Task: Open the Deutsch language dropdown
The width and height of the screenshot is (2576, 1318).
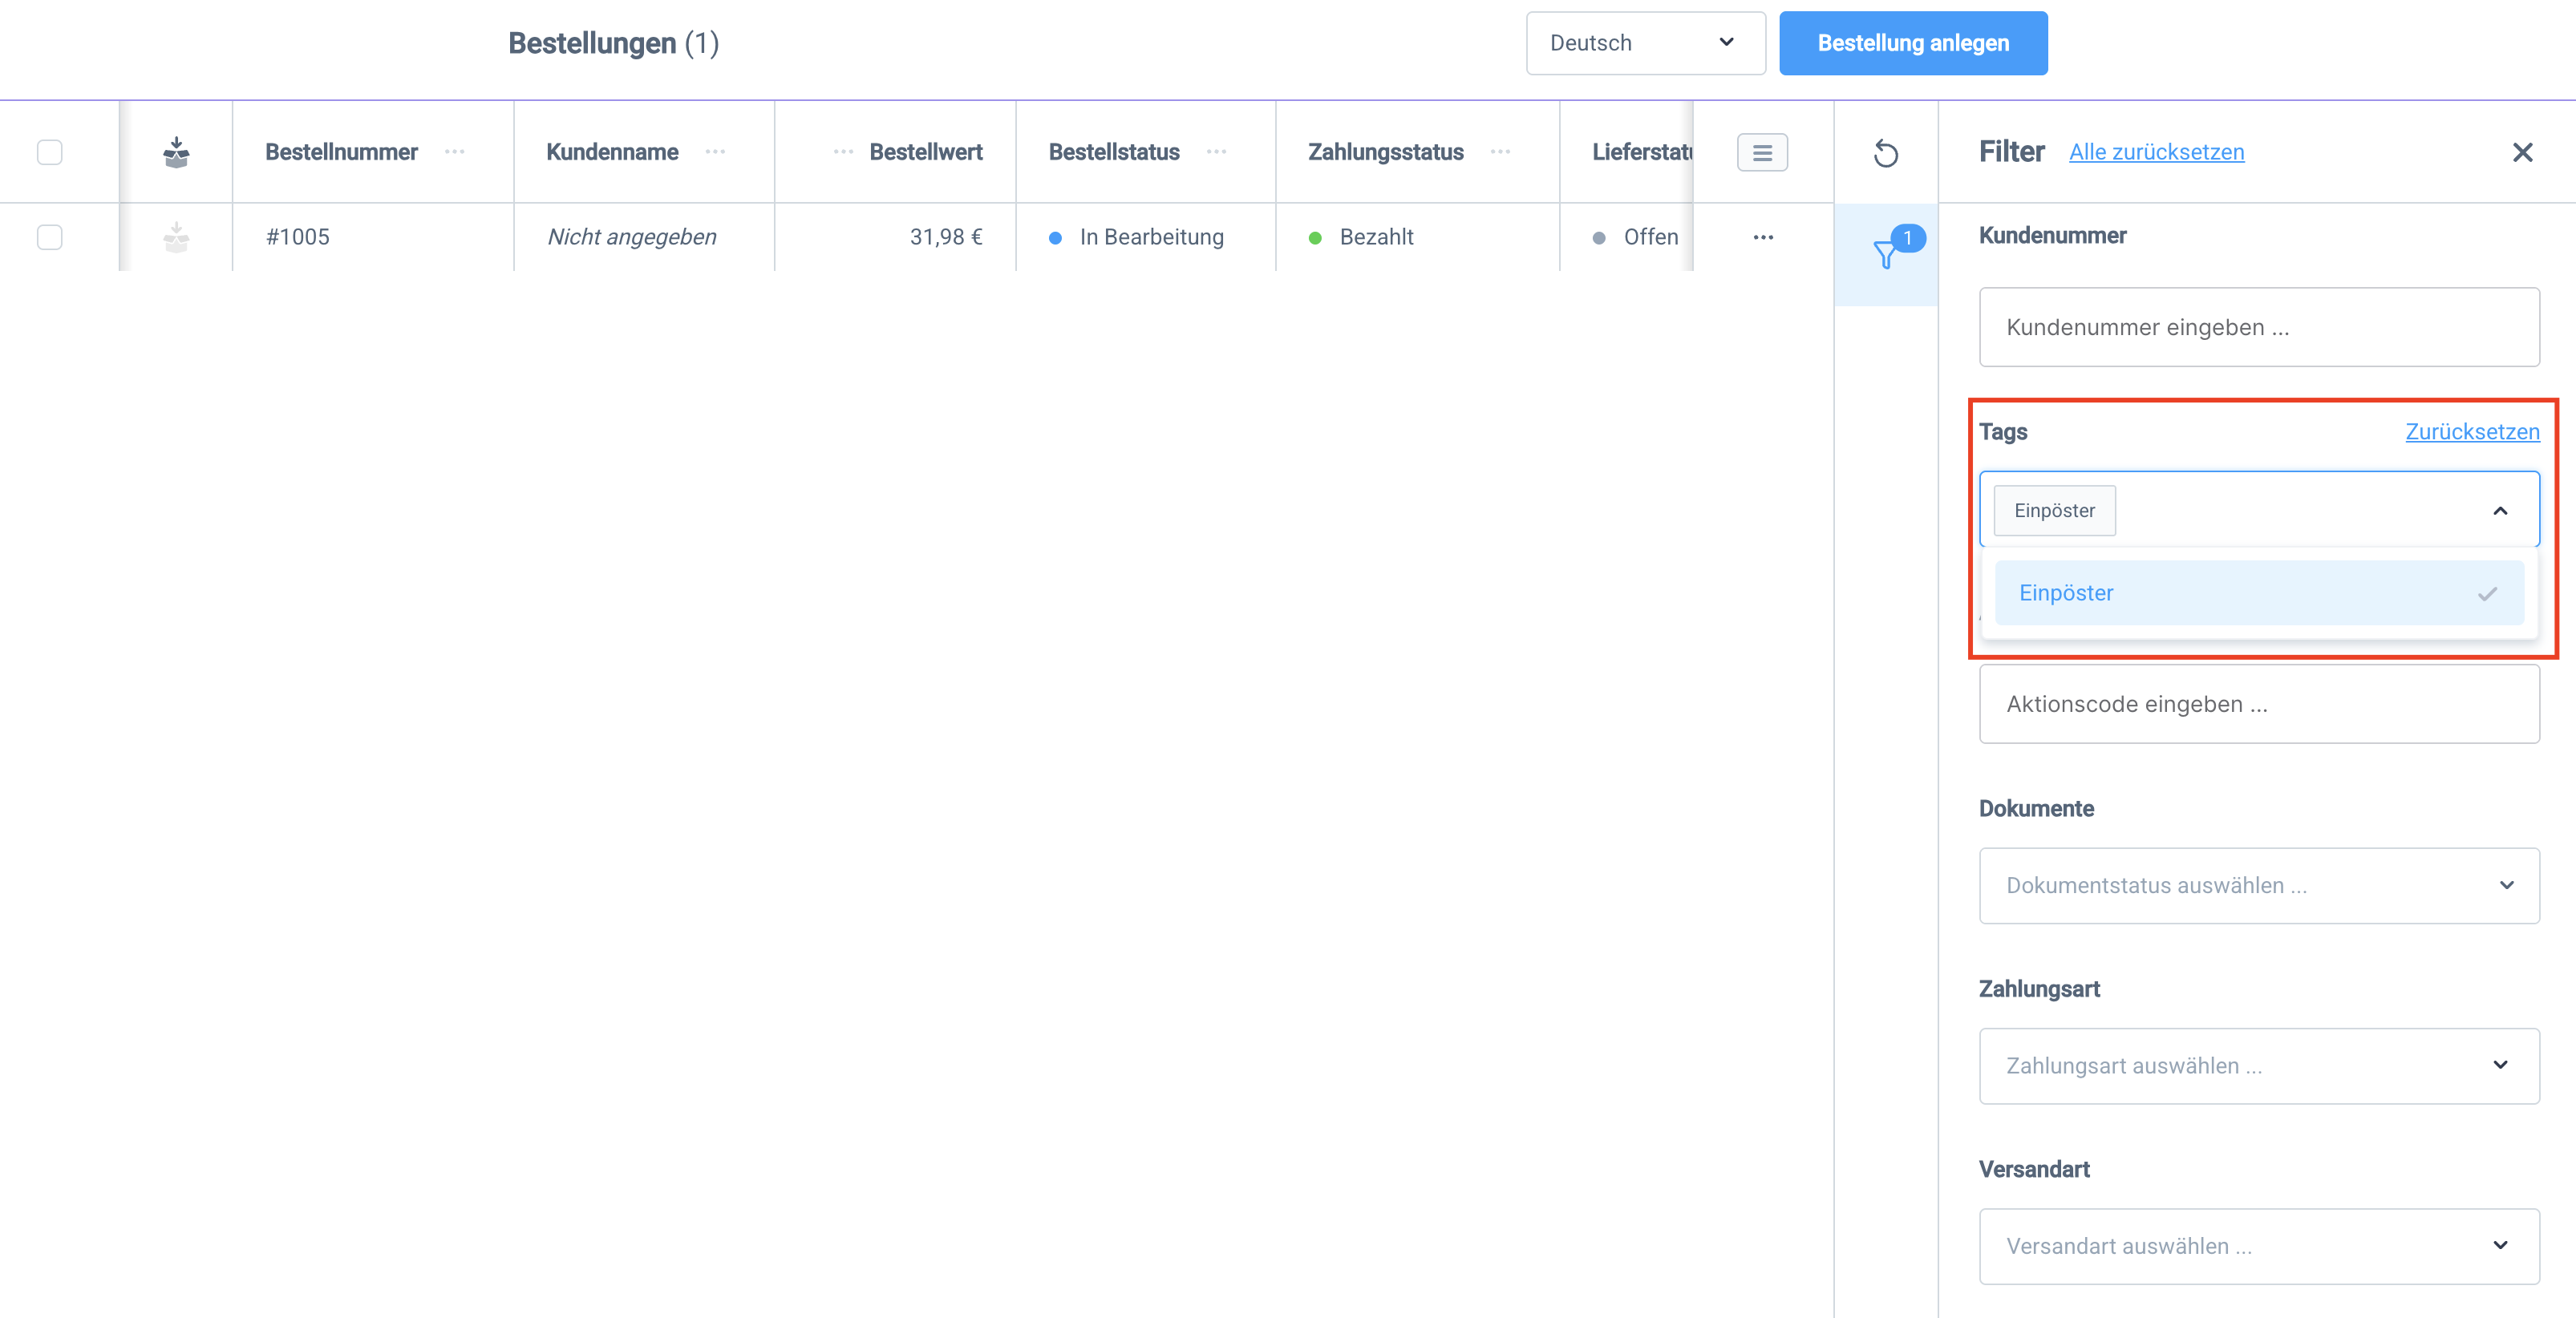Action: pyautogui.click(x=1645, y=43)
